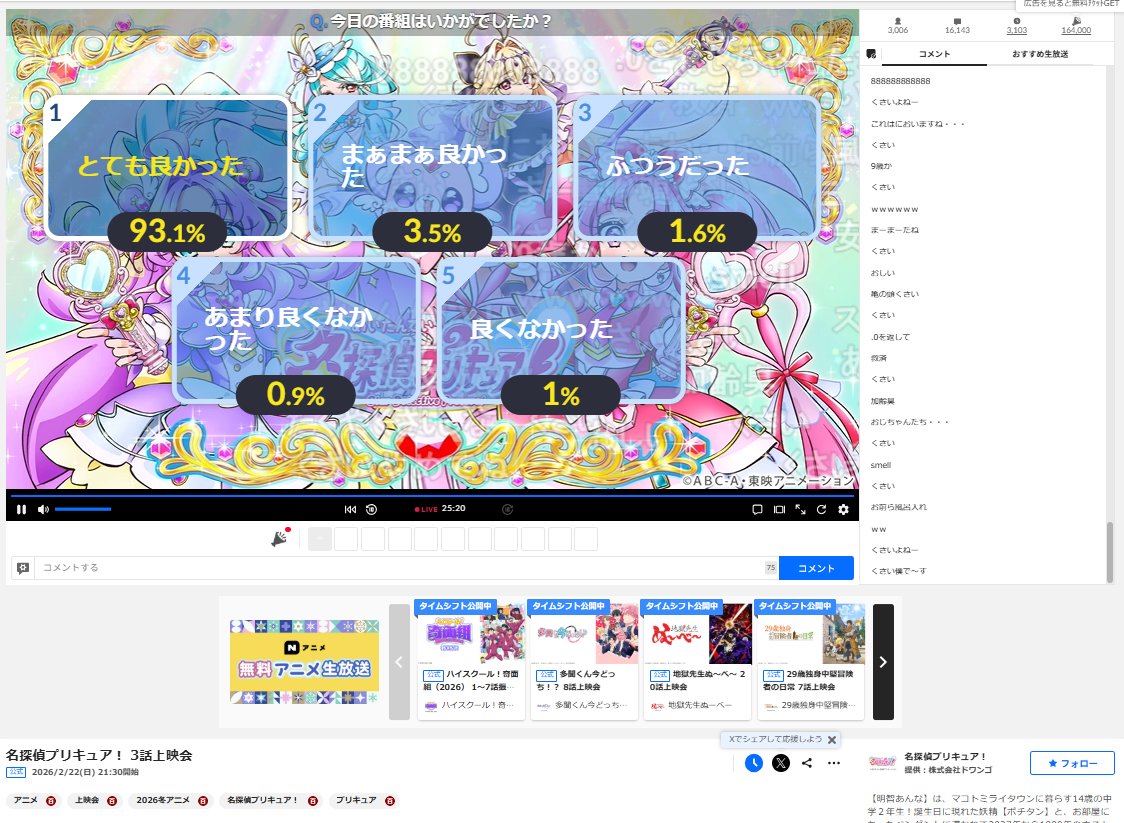The height and width of the screenshot is (823, 1124).
Task: Reload the player stream
Action: [821, 509]
